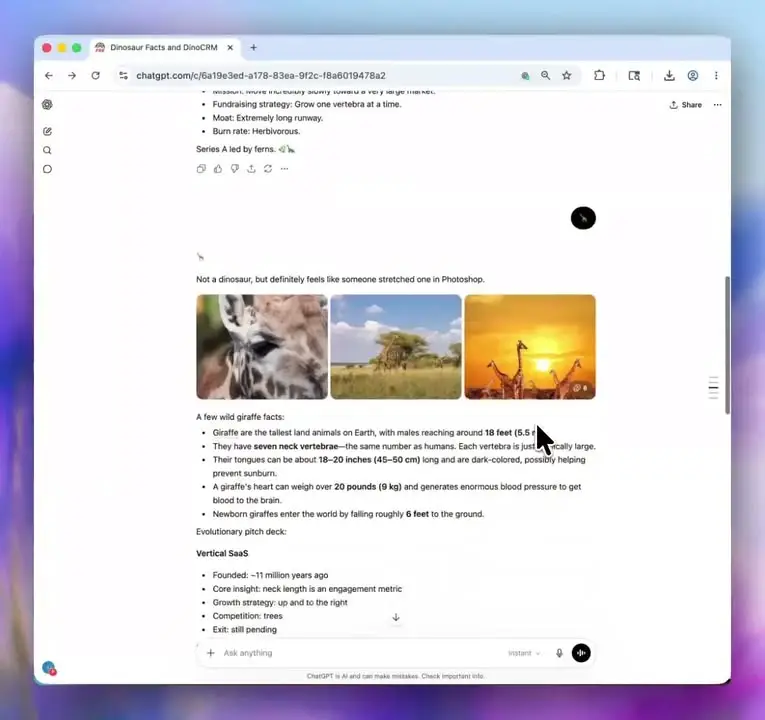Image resolution: width=765 pixels, height=720 pixels.
Task: Open user account avatar at sidebar bottom
Action: (x=49, y=668)
